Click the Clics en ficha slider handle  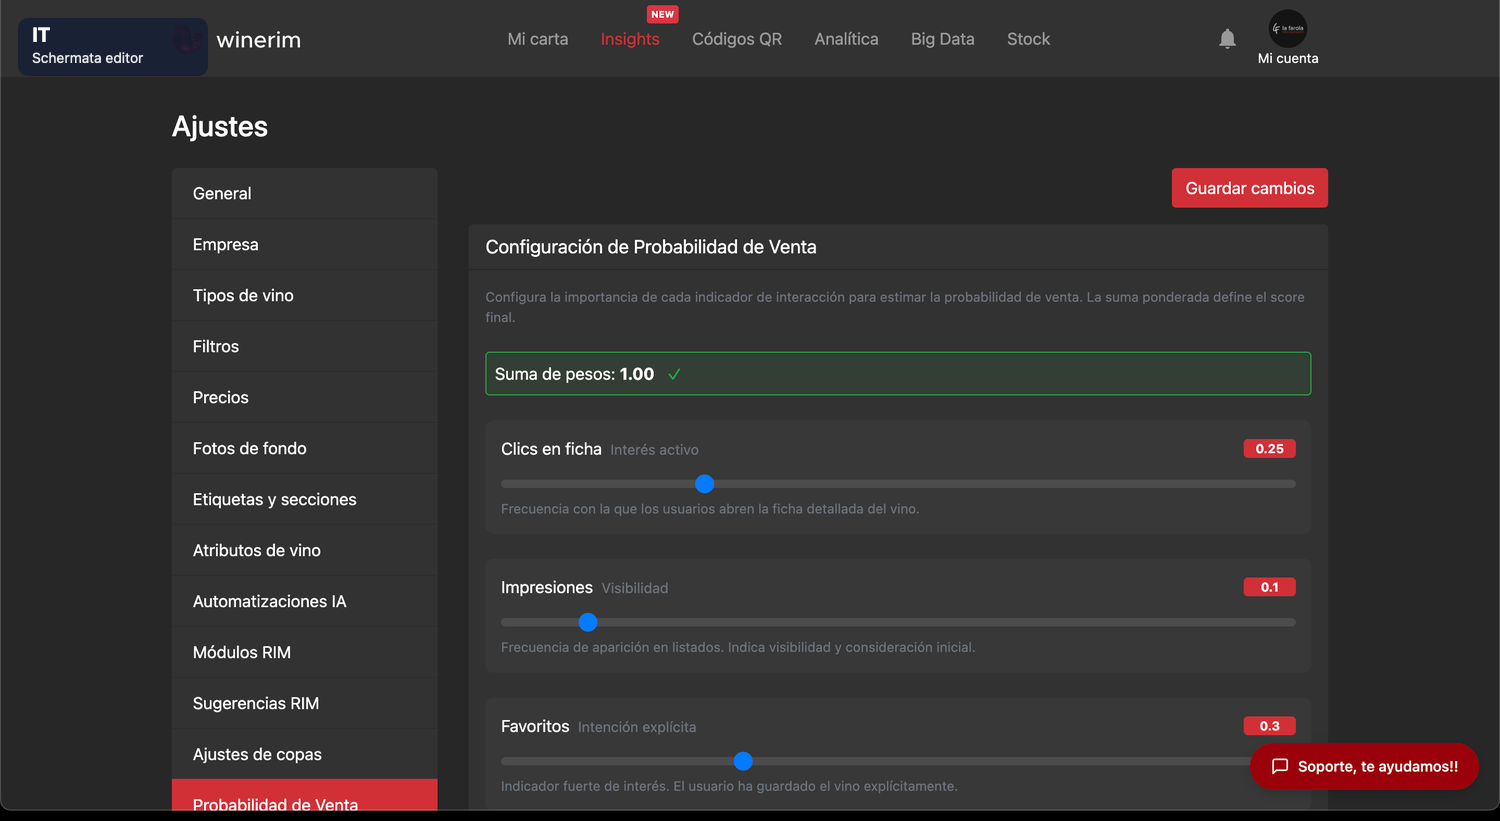[705, 484]
